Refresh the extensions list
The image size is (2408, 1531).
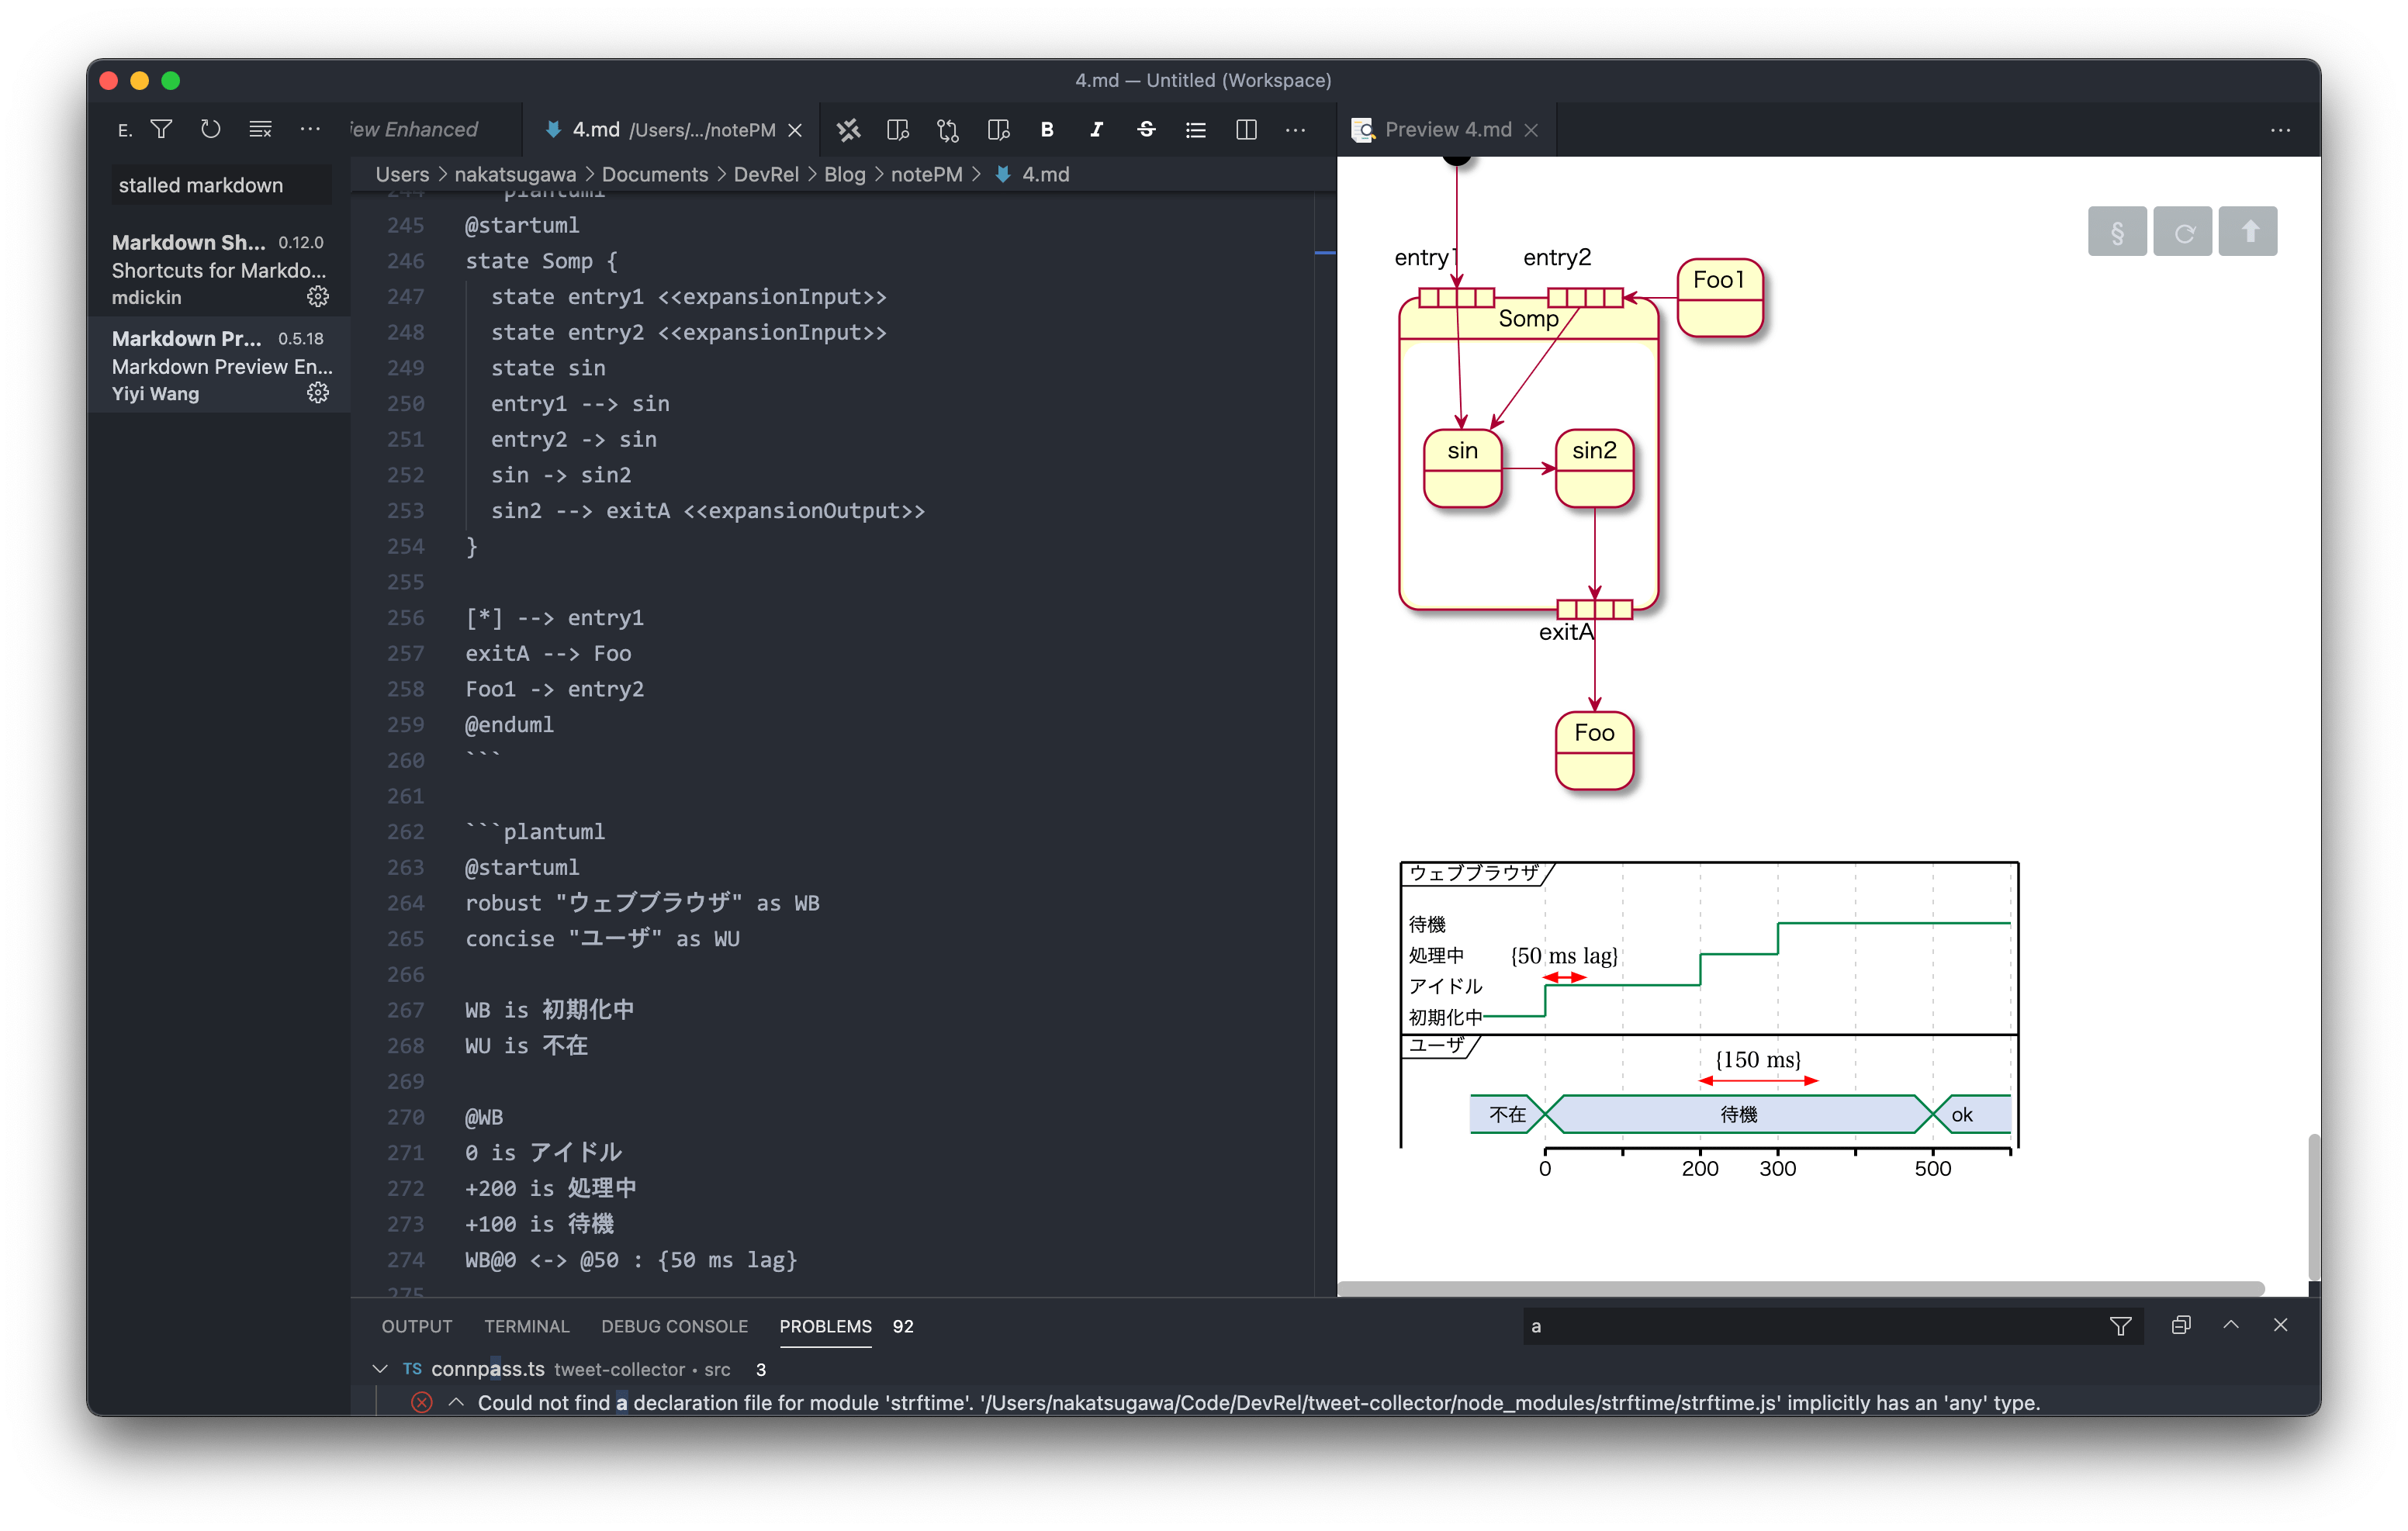[210, 129]
